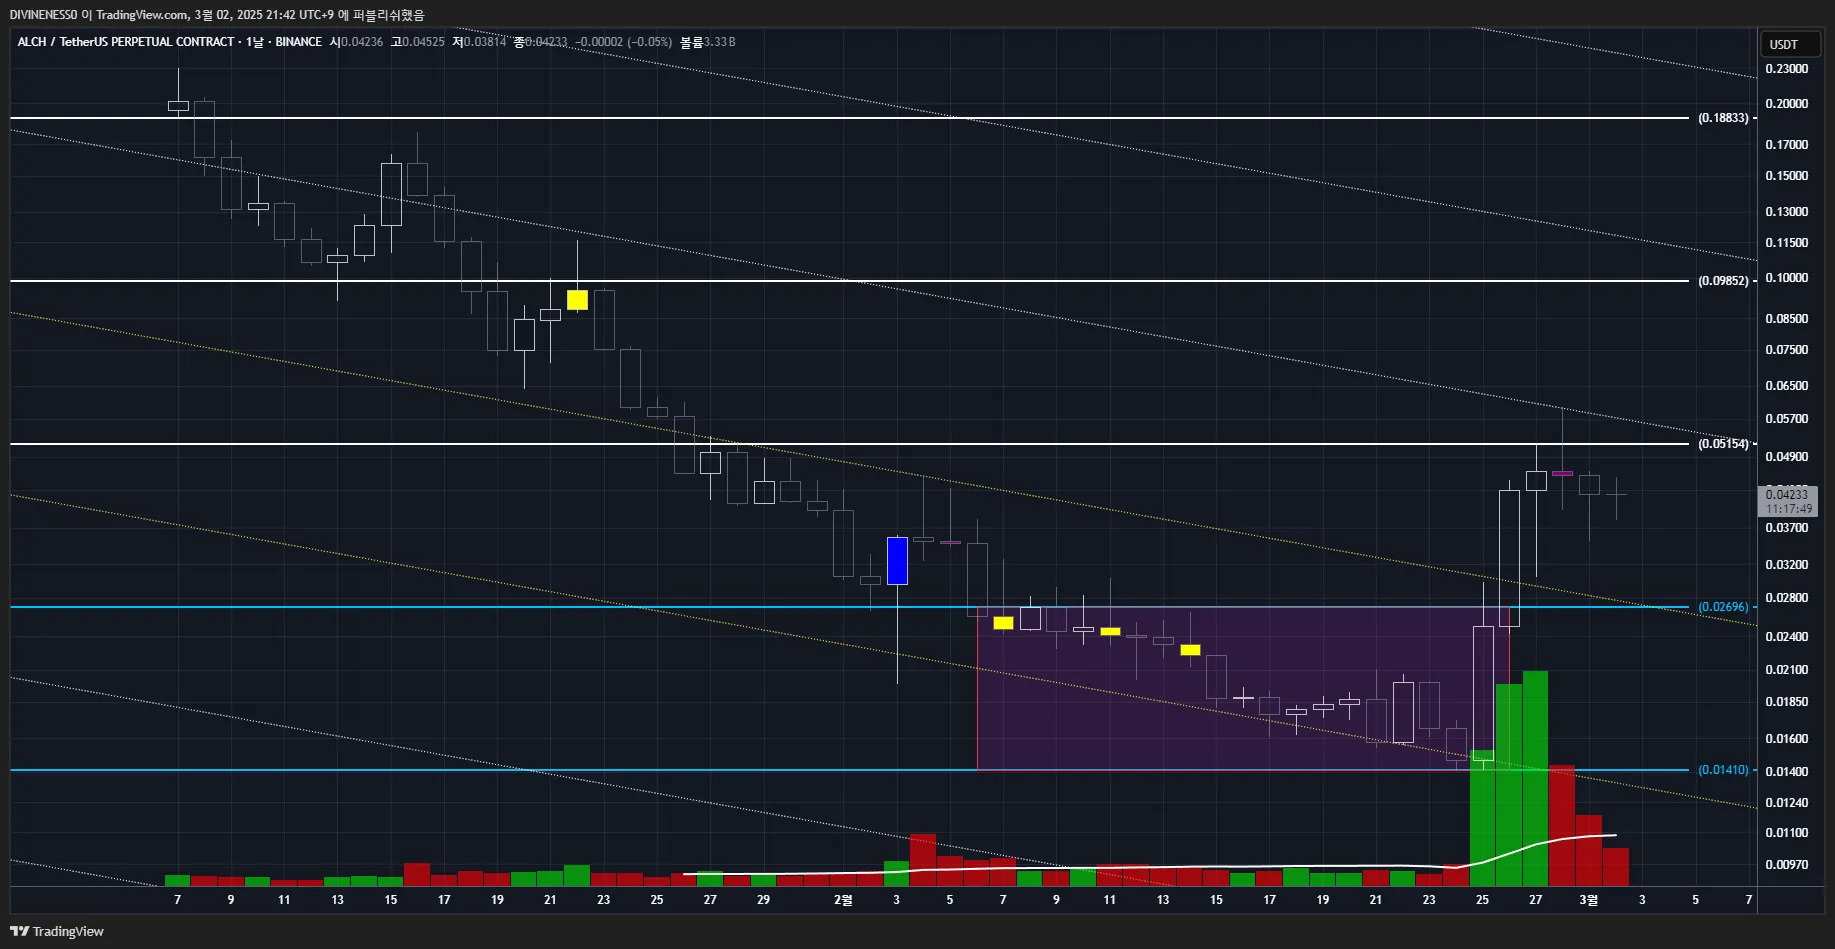
Task: Click the 0.01240 price axis label
Action: click(1786, 803)
